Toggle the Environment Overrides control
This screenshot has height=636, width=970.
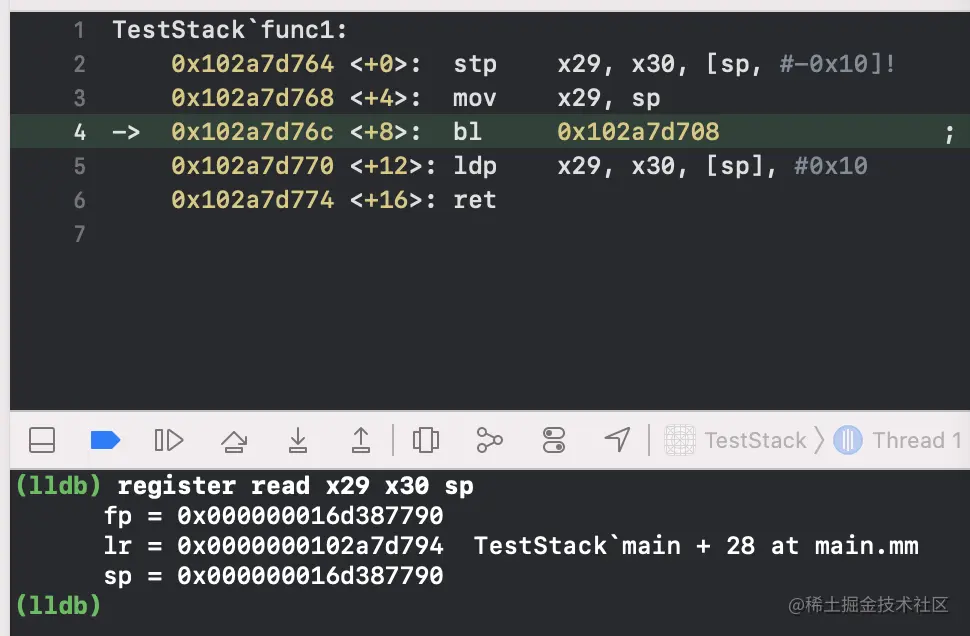[554, 440]
